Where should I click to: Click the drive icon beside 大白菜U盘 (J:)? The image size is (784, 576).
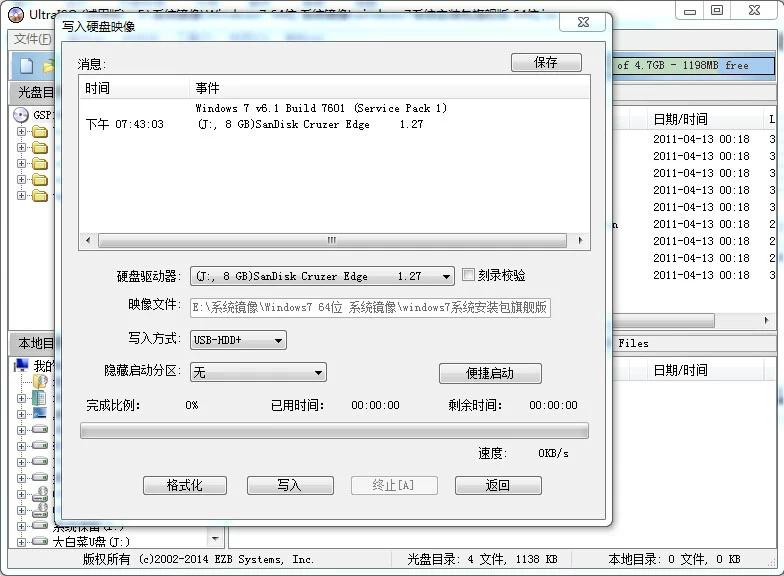coord(40,542)
